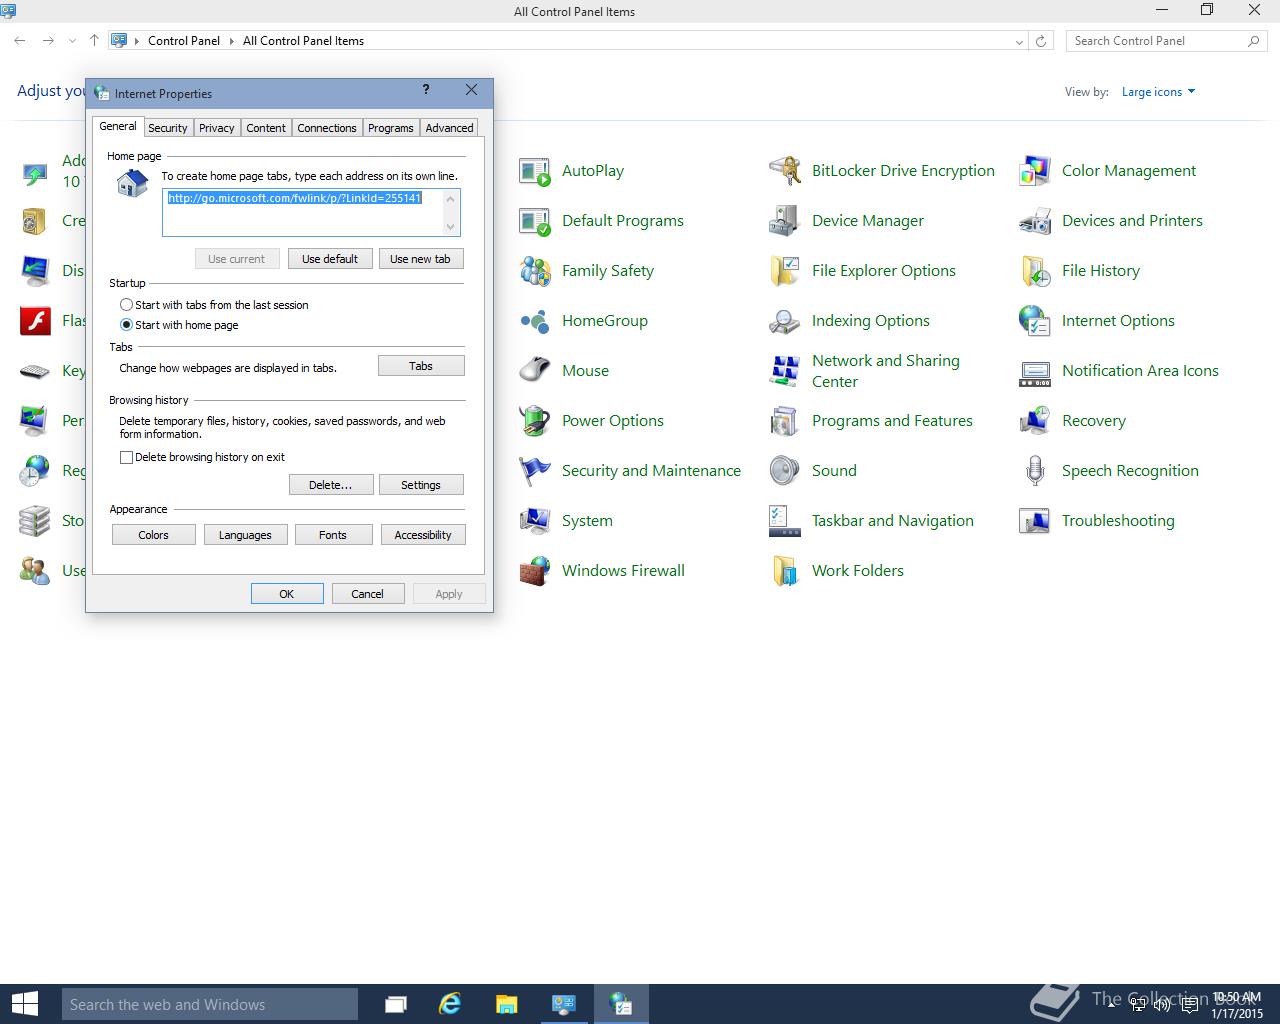The height and width of the screenshot is (1024, 1280).
Task: Launch Internet Explorer from the taskbar
Action: point(451,1004)
